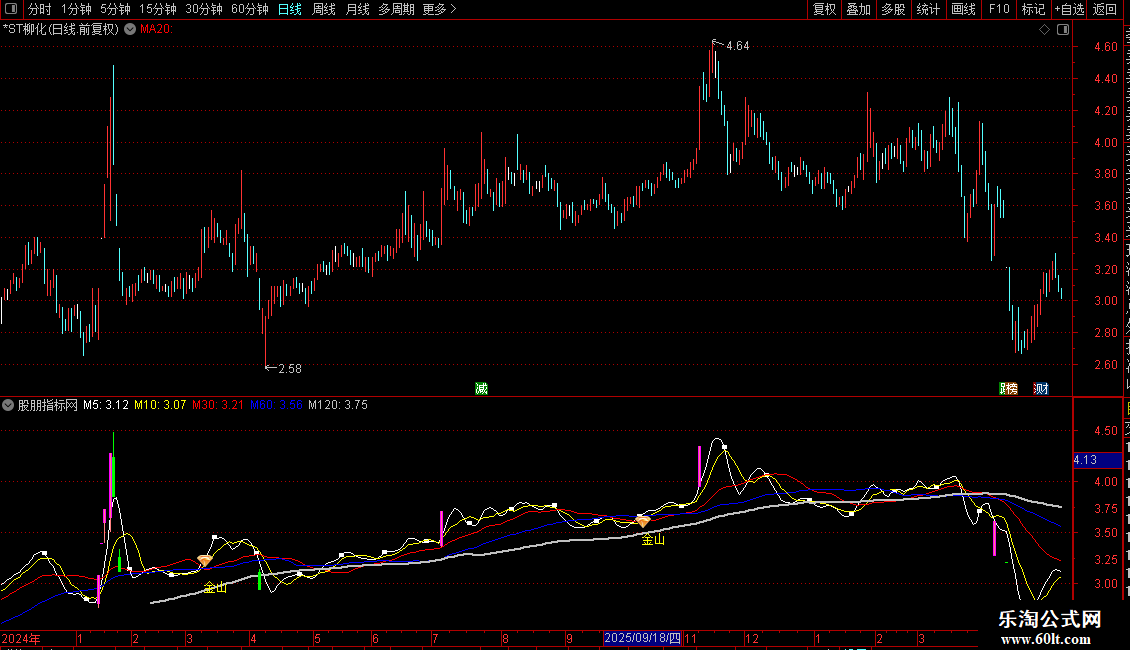Add stock via +自选 button
The width and height of the screenshot is (1130, 650).
1069,9
